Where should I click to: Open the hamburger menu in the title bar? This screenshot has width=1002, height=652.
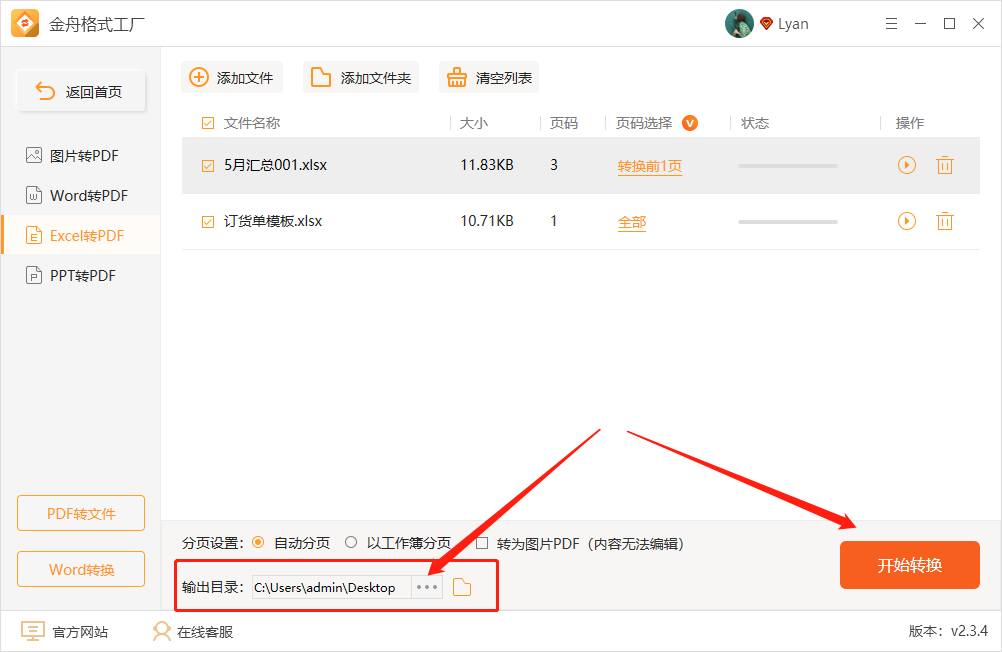point(891,23)
